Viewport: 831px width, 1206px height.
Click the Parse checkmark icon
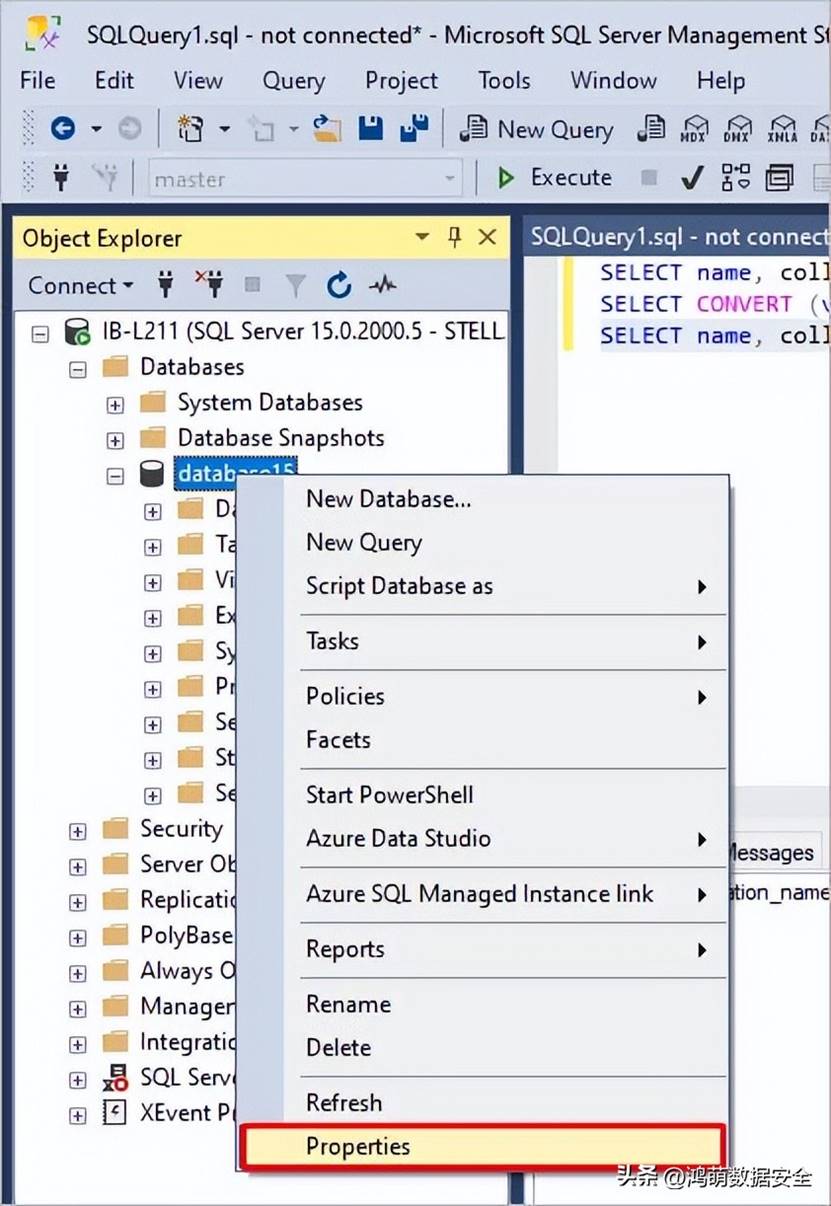pyautogui.click(x=692, y=178)
